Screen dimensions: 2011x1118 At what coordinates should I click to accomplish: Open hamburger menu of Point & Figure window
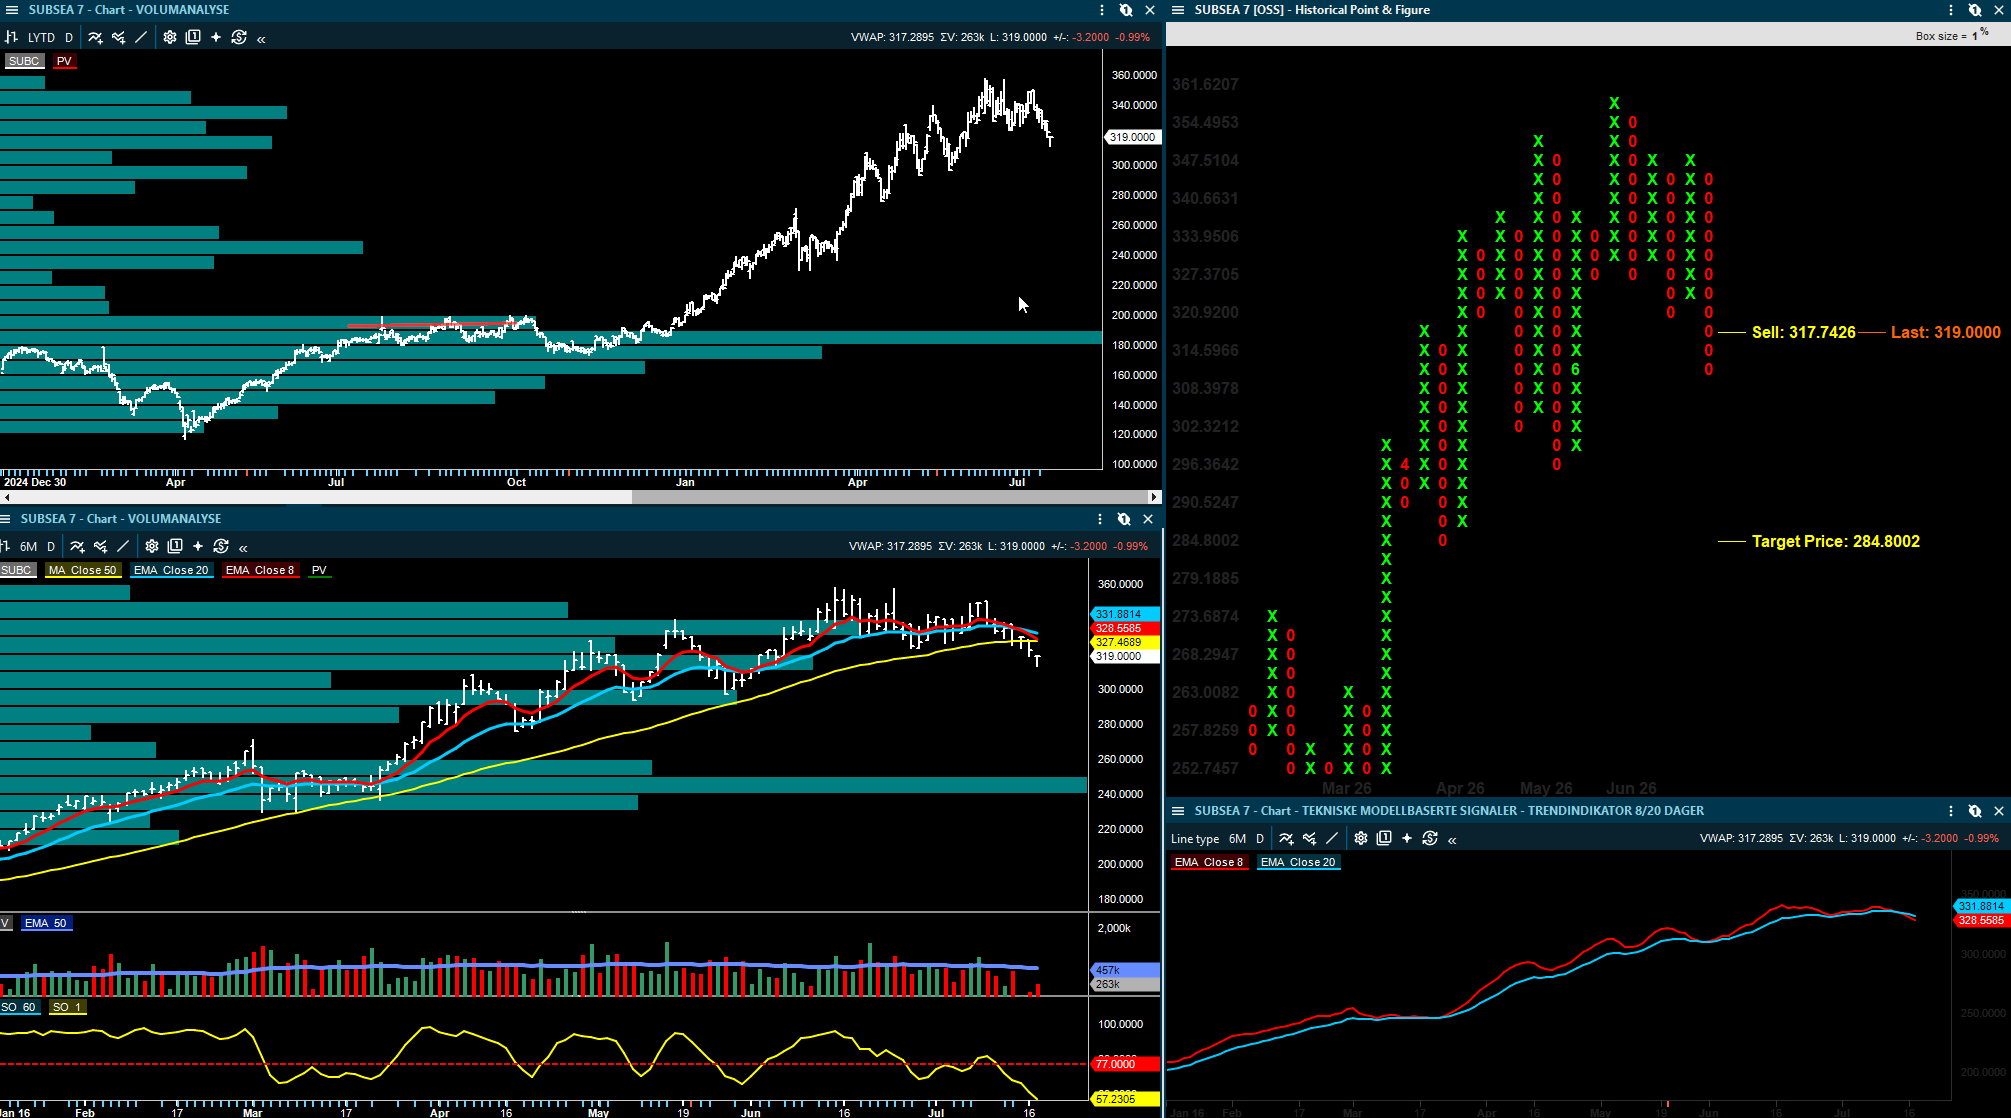1178,10
